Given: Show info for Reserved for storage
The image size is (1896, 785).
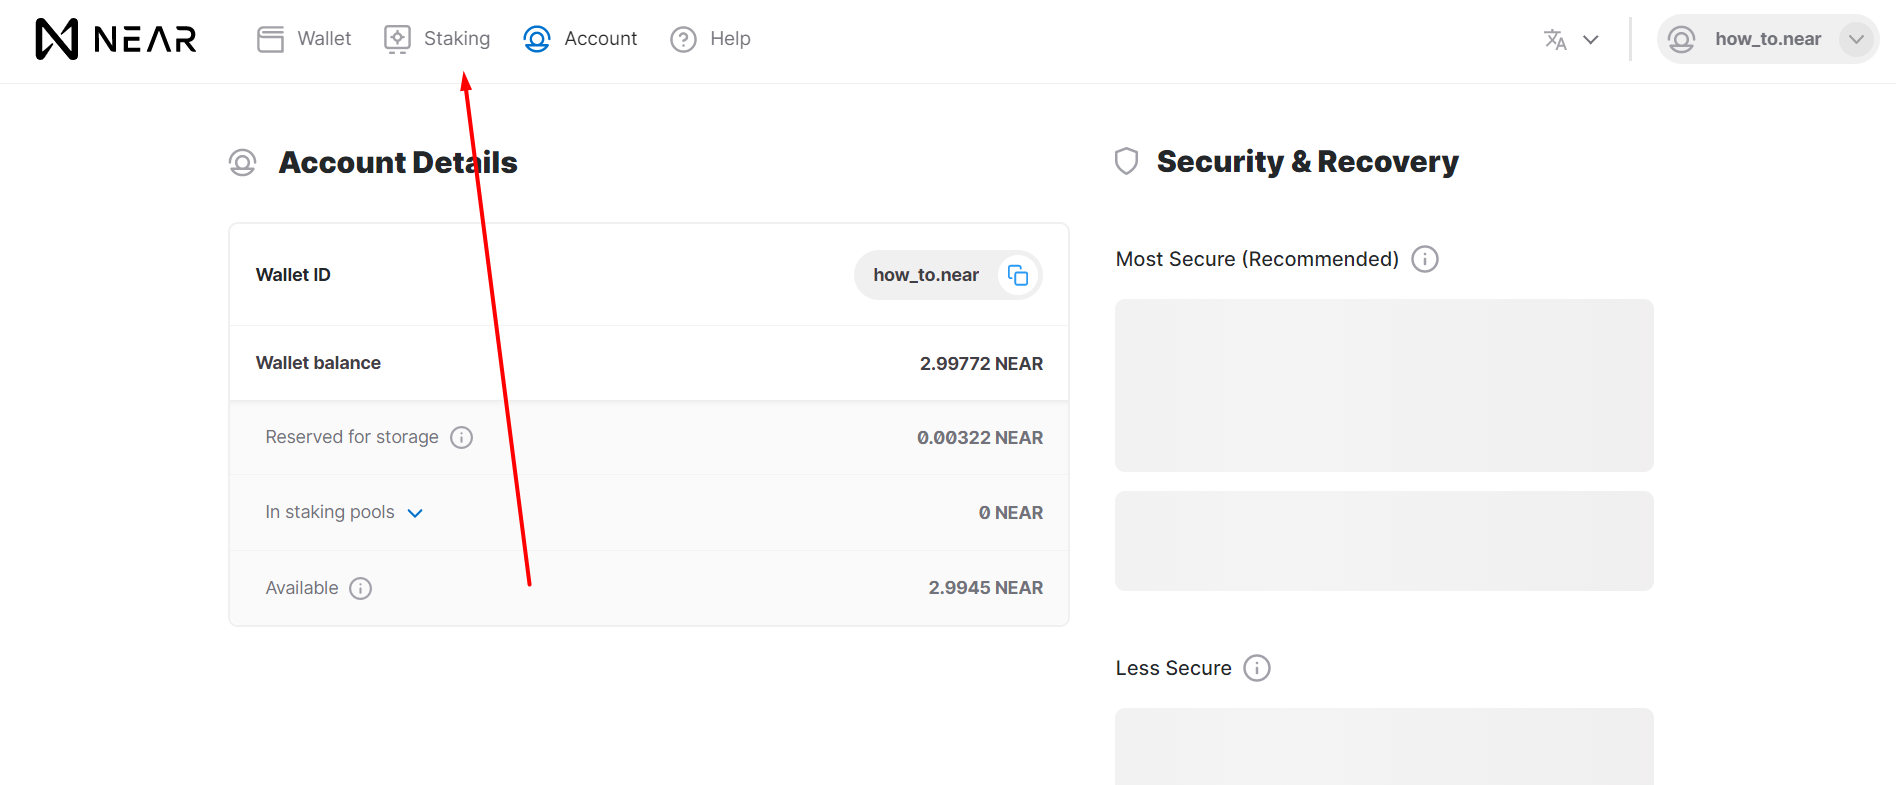Looking at the screenshot, I should pyautogui.click(x=461, y=437).
